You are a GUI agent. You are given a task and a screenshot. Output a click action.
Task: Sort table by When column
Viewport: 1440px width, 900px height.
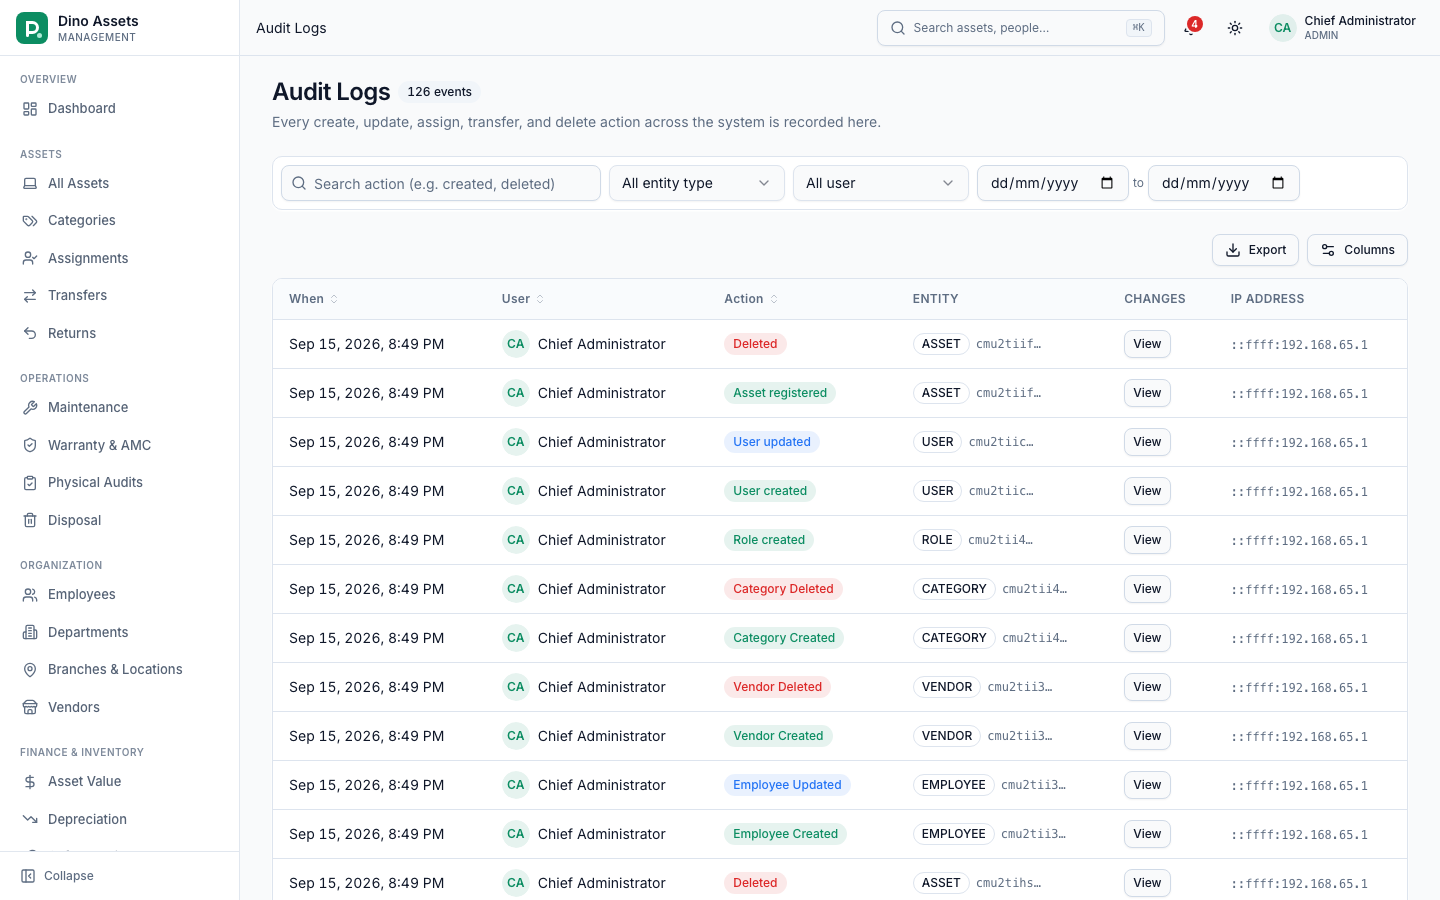coord(314,299)
